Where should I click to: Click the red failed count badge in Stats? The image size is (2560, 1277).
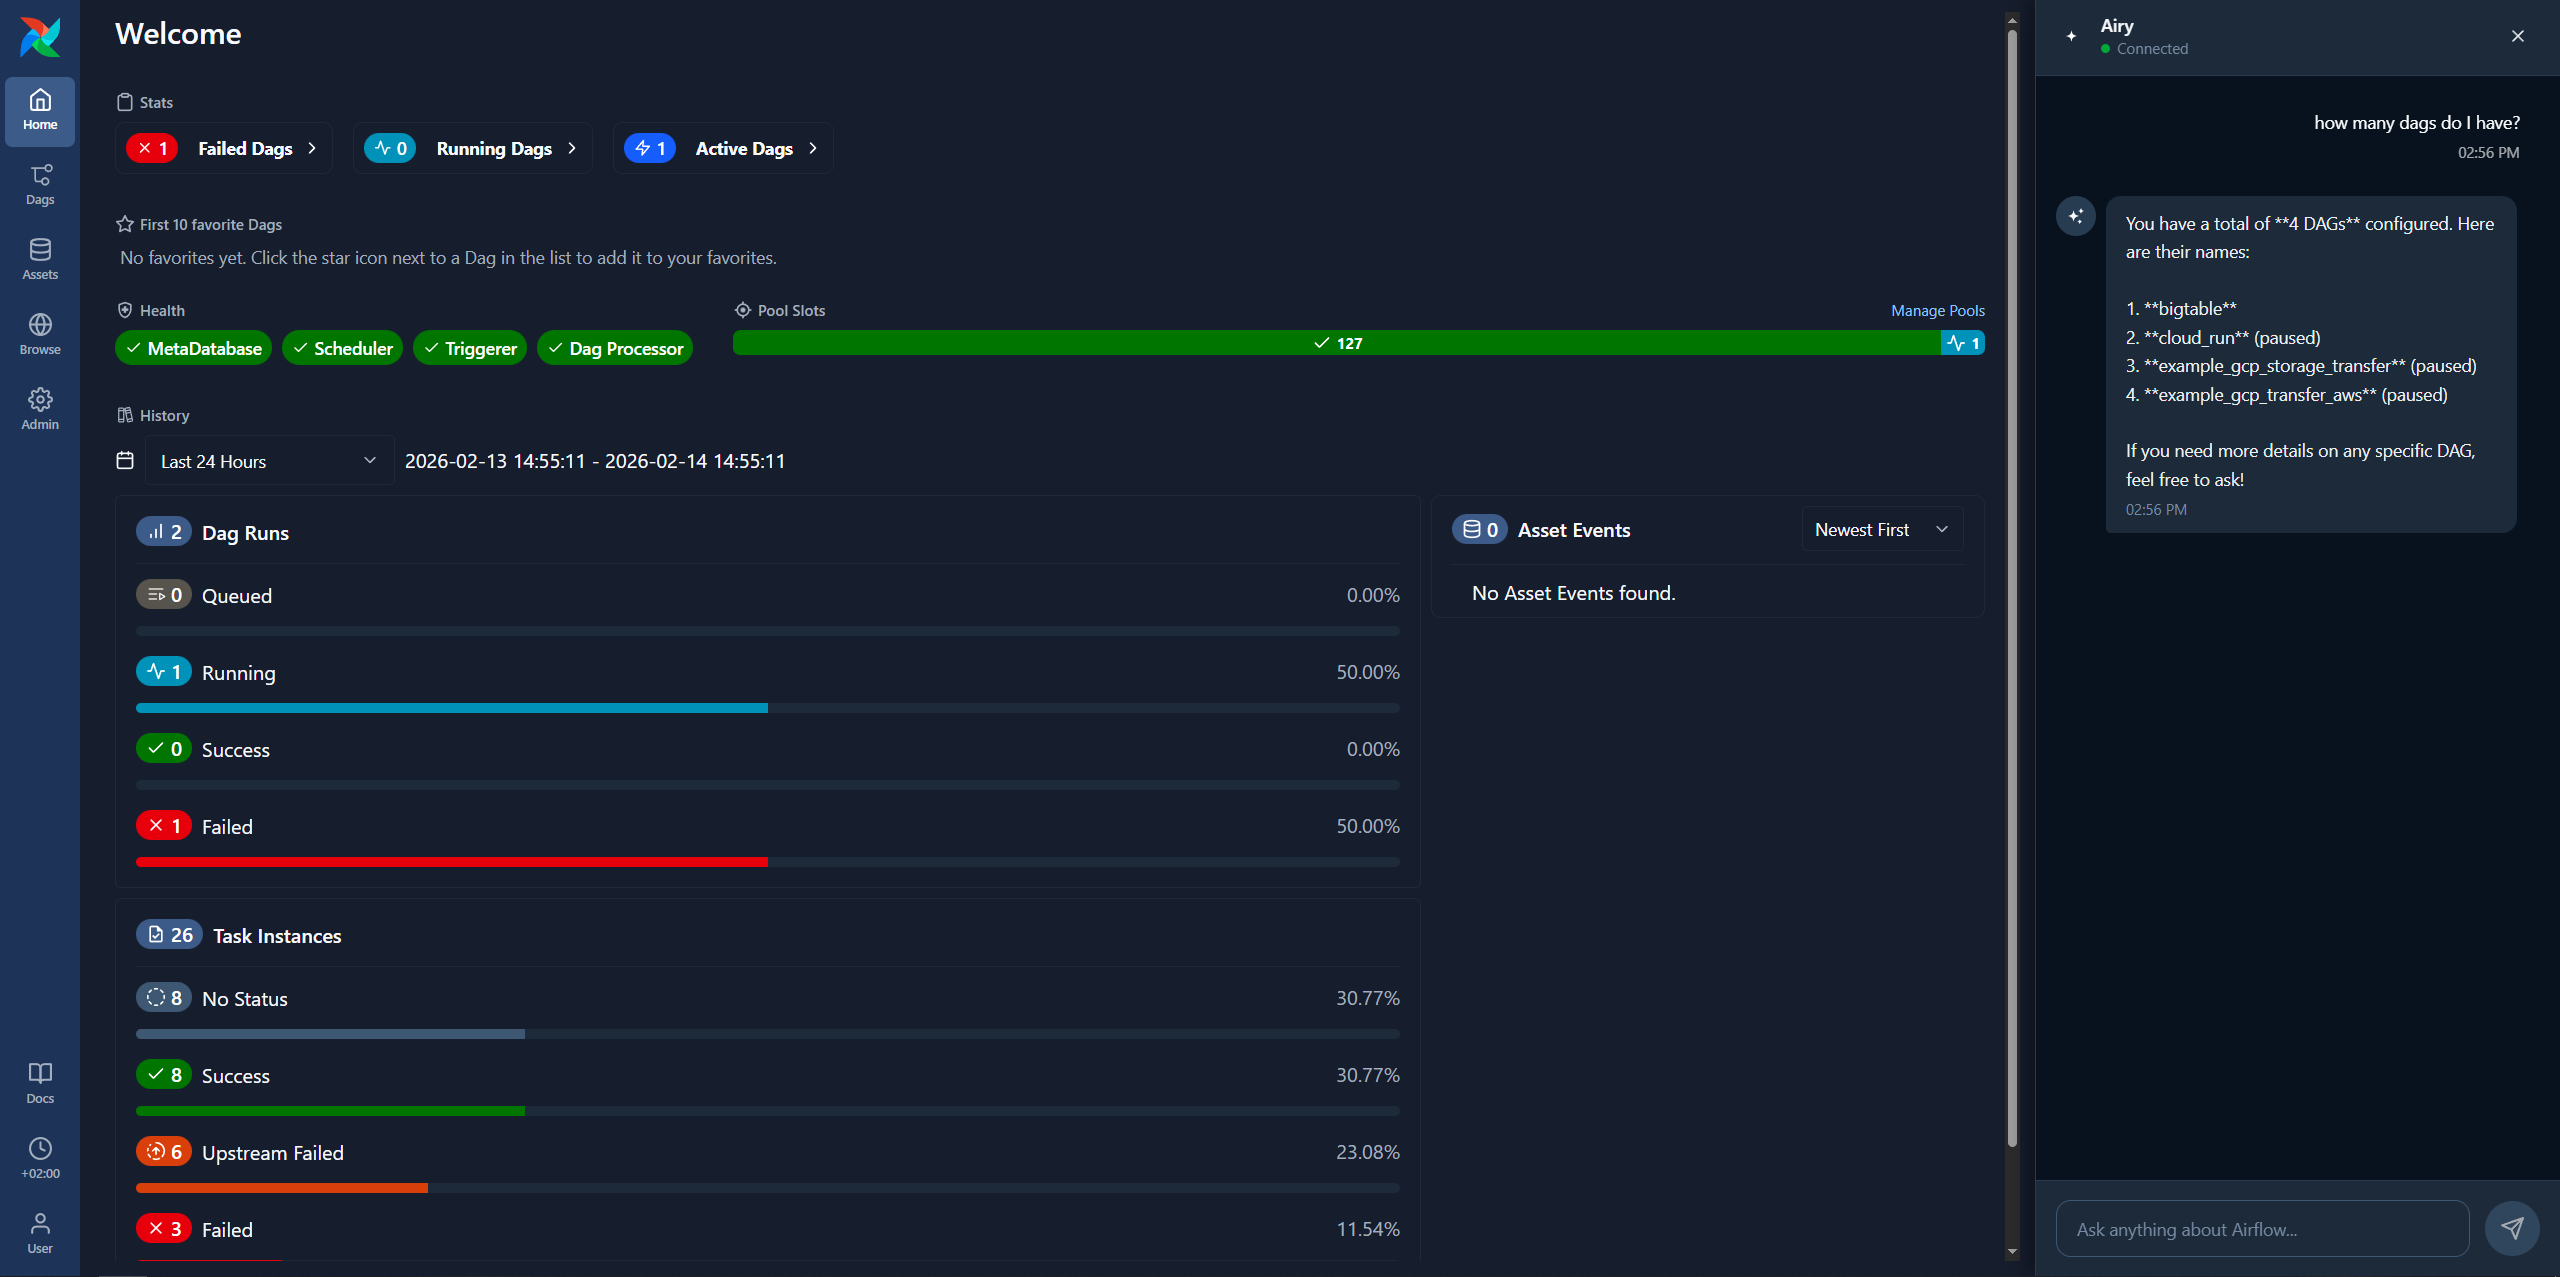click(x=152, y=148)
